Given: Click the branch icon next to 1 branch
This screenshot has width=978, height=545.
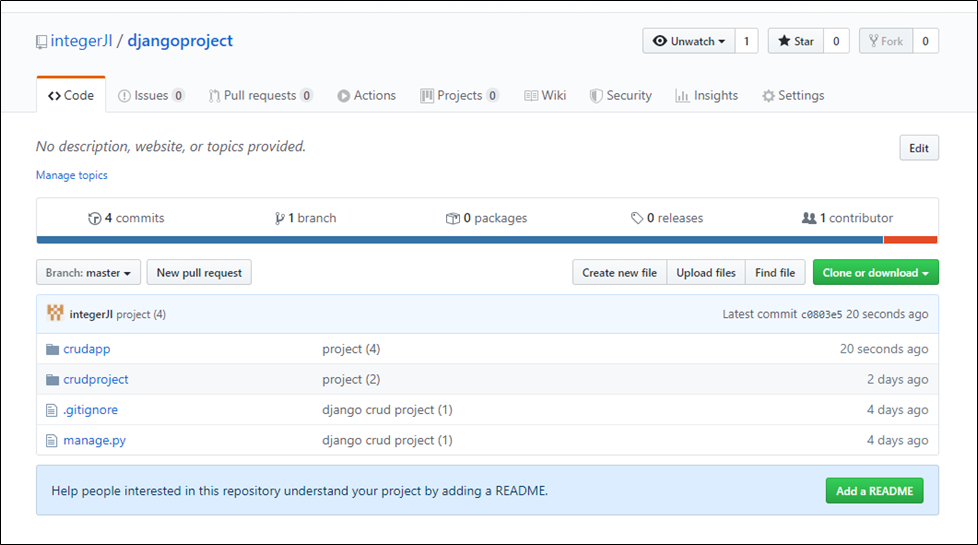Looking at the screenshot, I should point(279,218).
